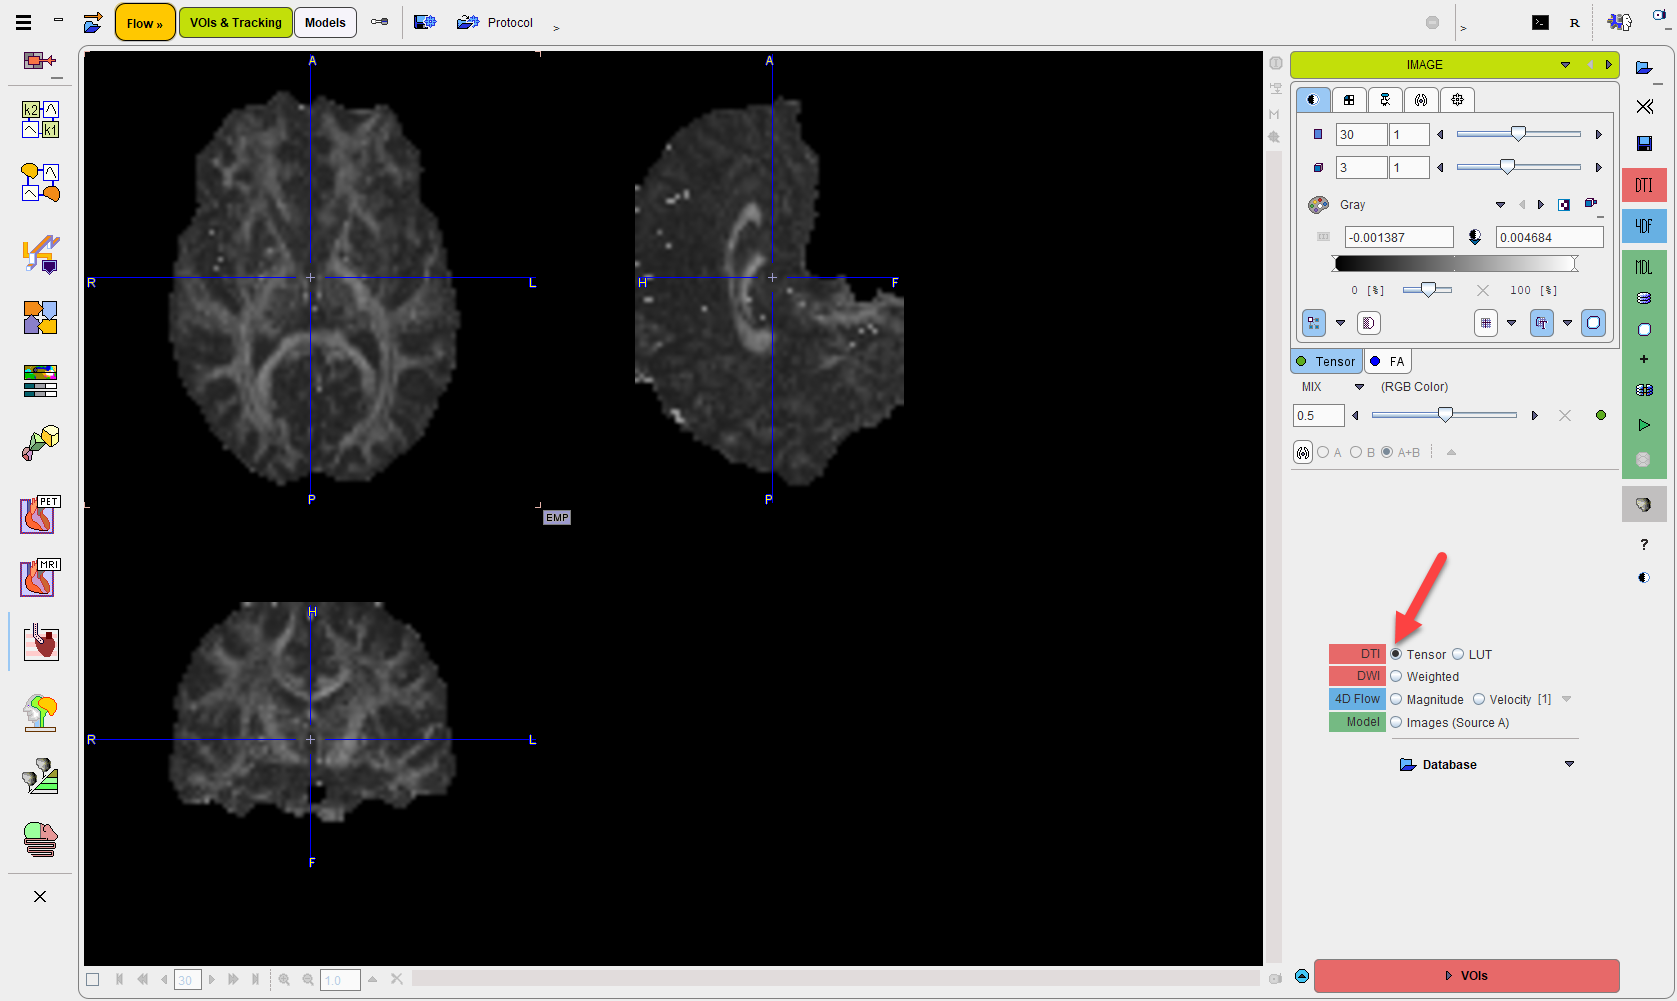This screenshot has width=1677, height=1001.
Task: Select the FA image tab
Action: (x=1388, y=361)
